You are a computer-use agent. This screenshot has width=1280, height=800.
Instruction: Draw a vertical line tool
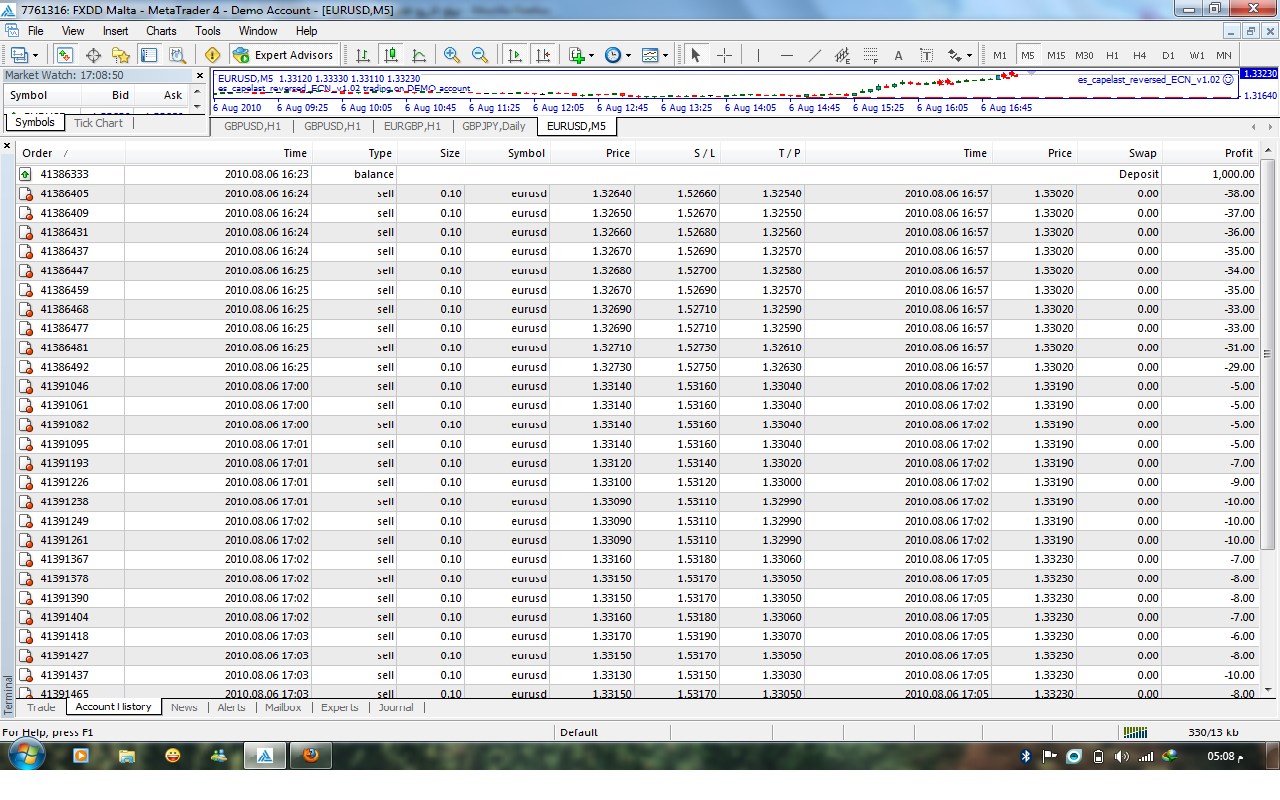[758, 55]
